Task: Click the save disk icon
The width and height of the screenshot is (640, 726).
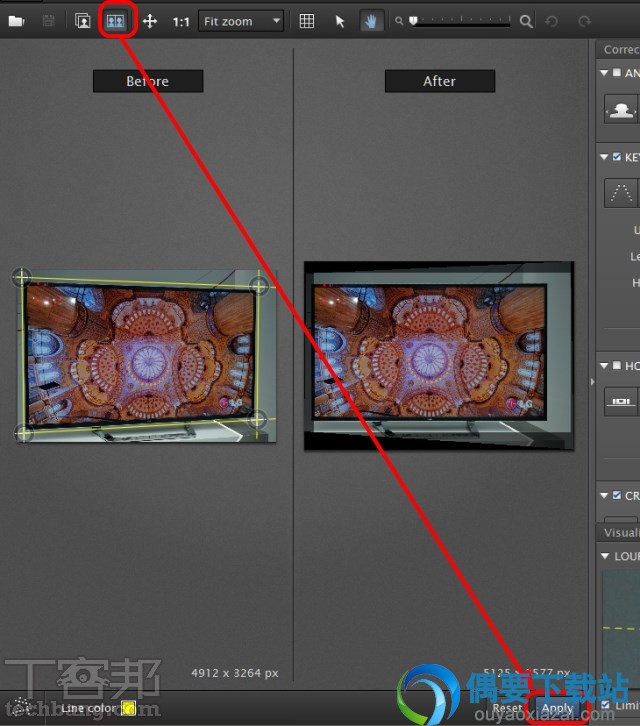Action: point(48,21)
